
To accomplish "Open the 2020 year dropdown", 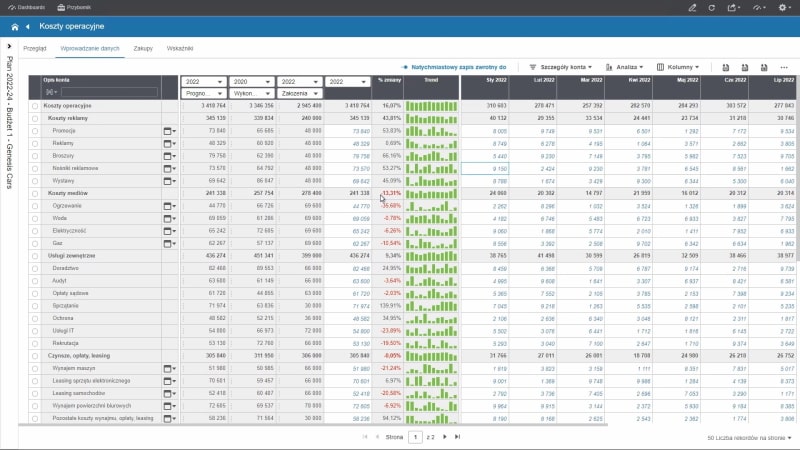I will click(x=252, y=82).
